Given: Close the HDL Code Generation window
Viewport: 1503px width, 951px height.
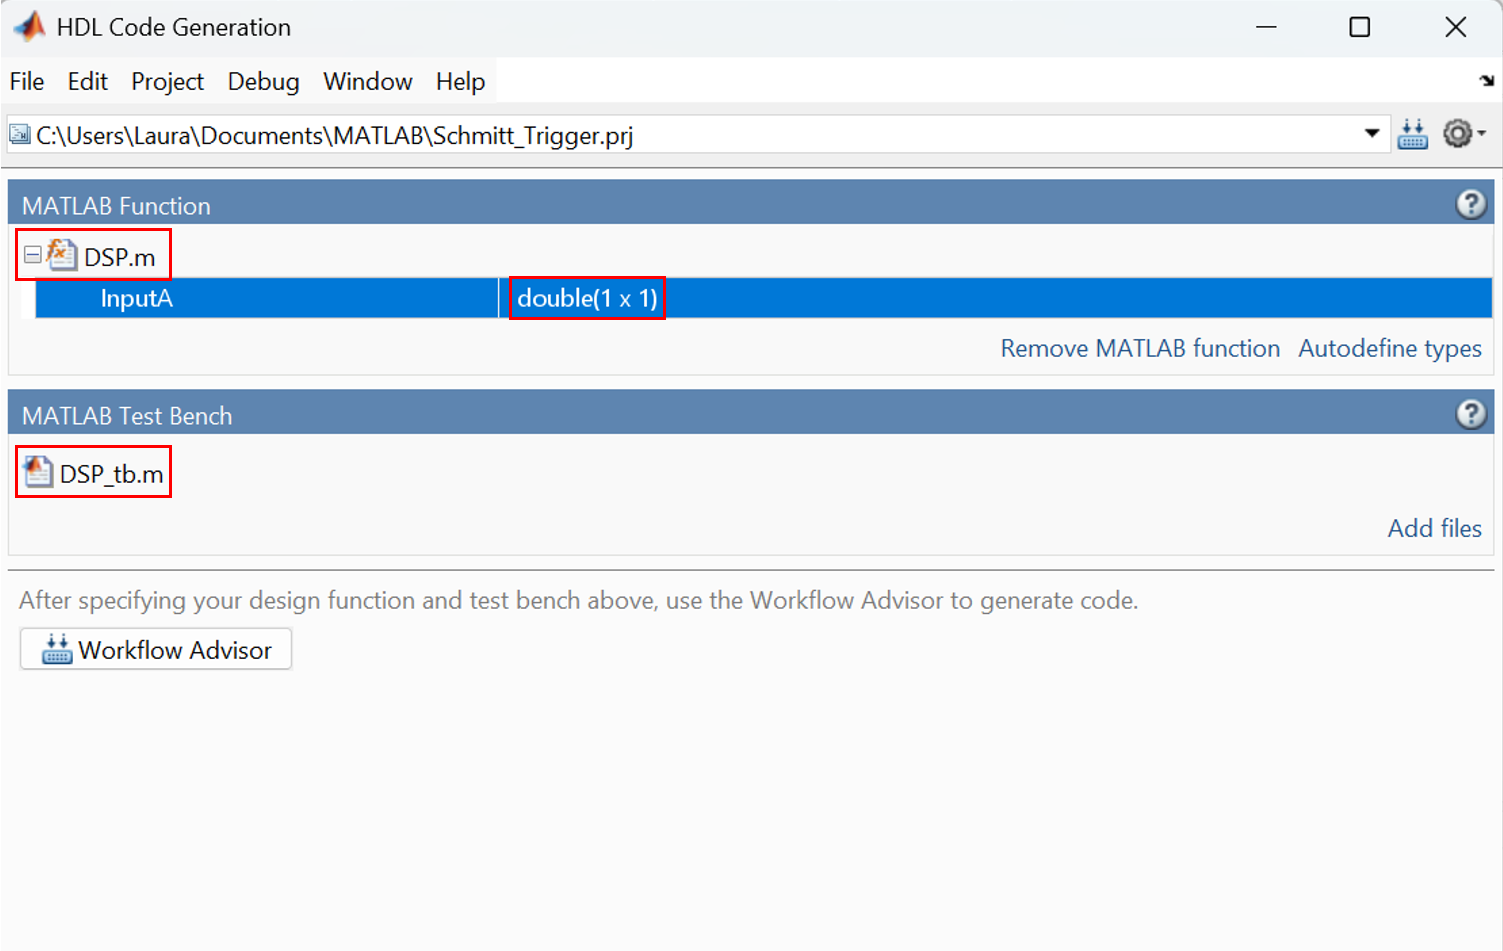Looking at the screenshot, I should [1455, 27].
